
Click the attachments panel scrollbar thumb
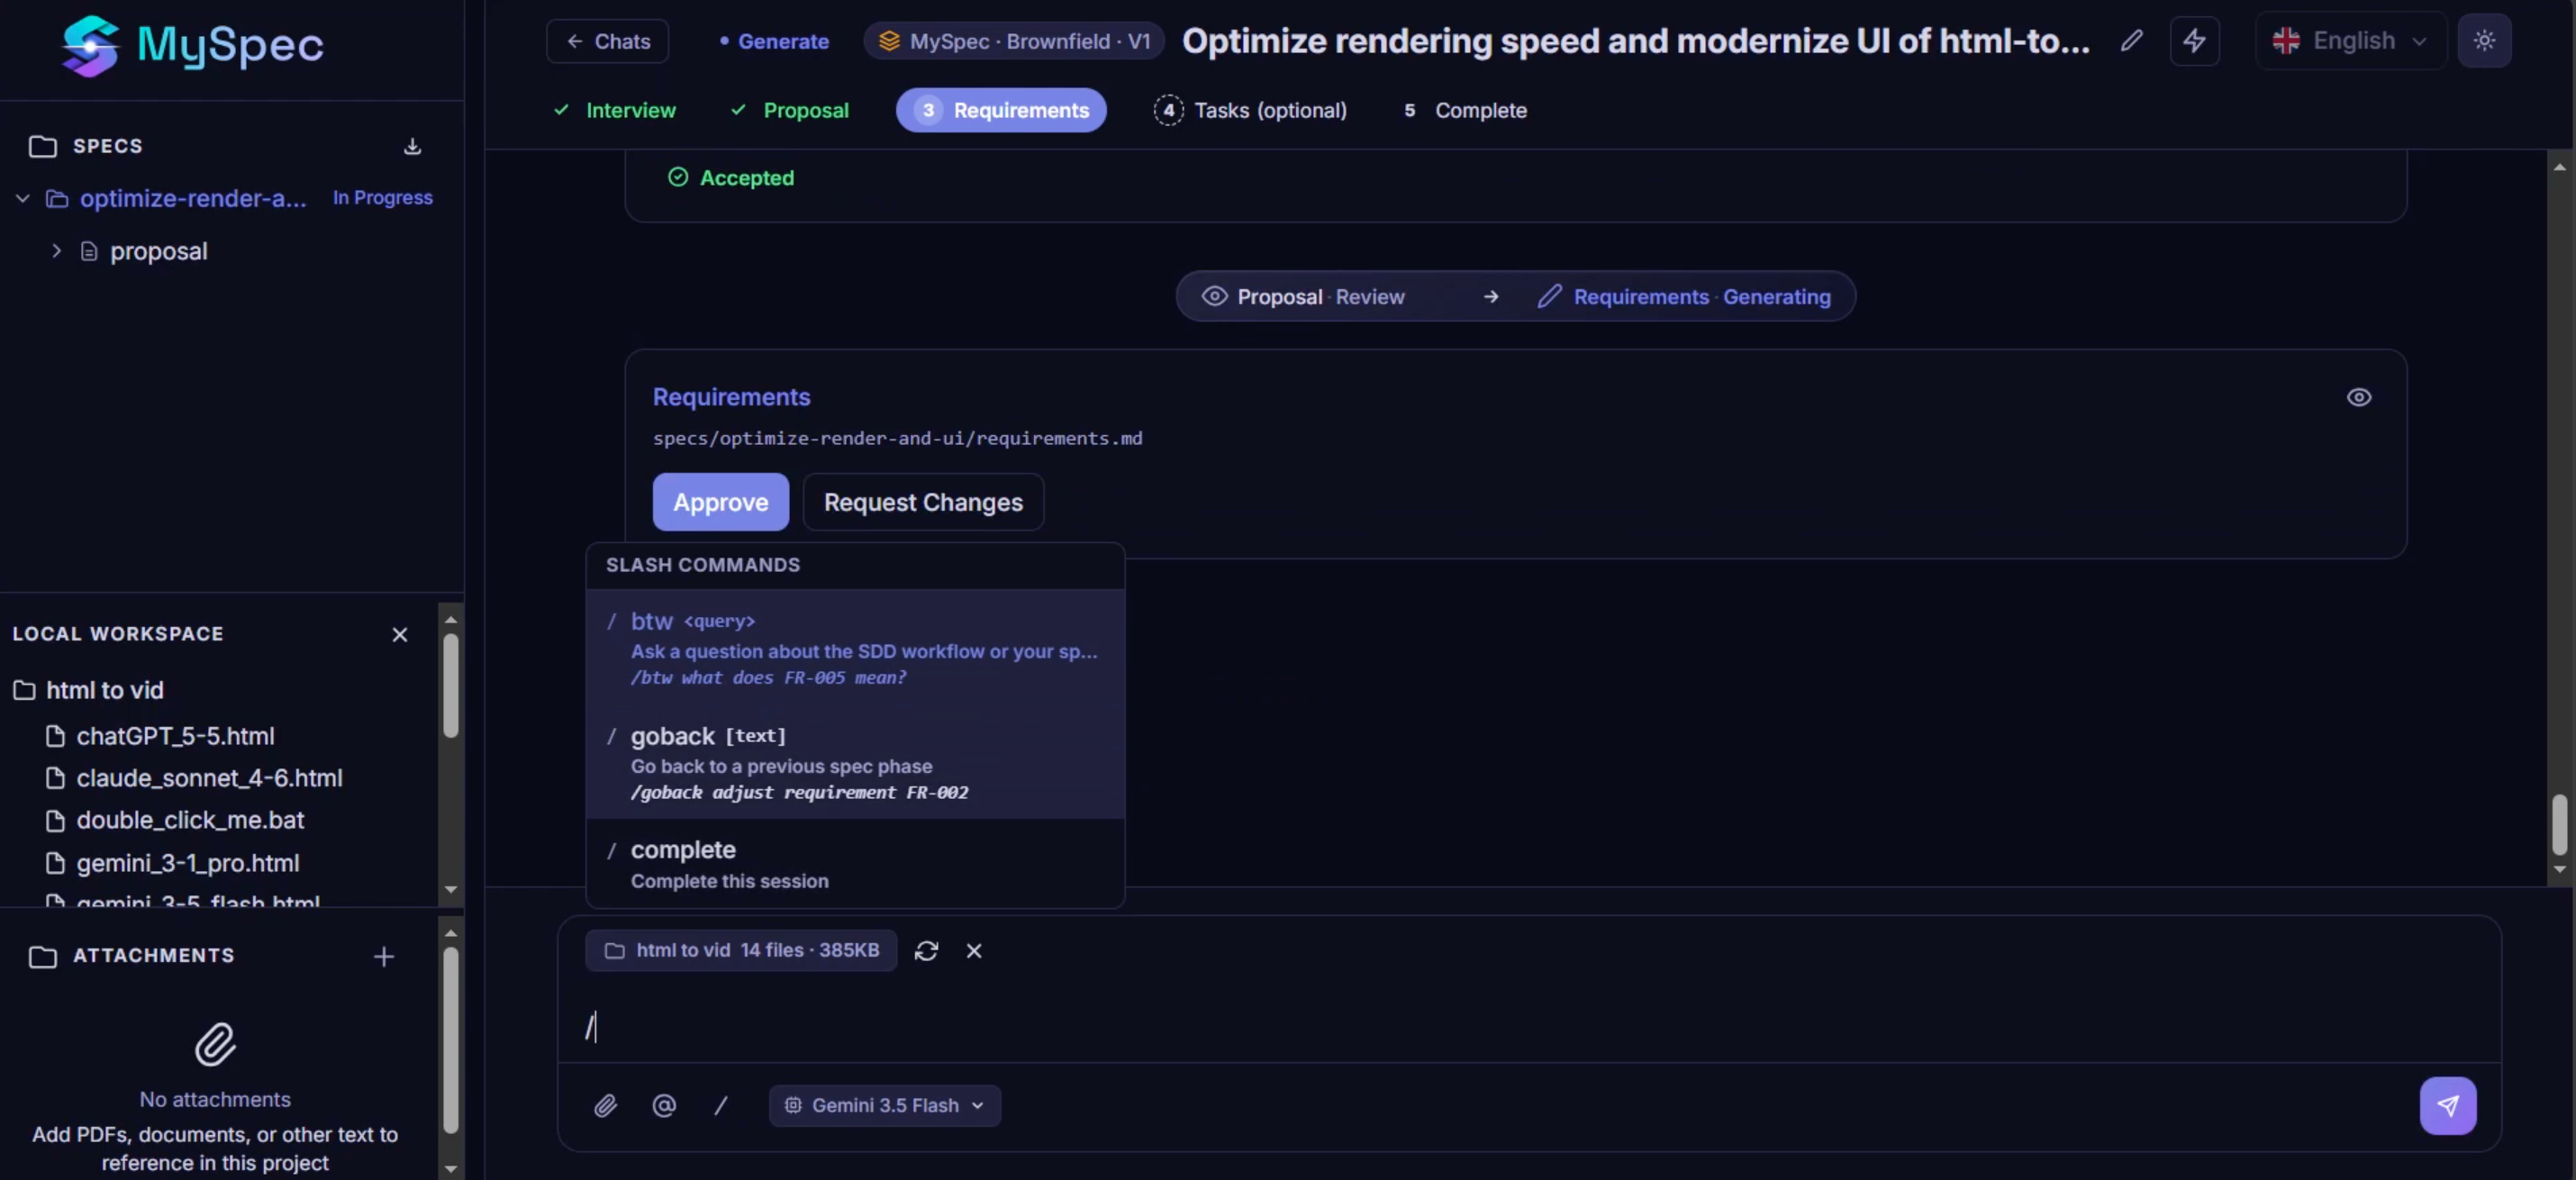point(451,1040)
